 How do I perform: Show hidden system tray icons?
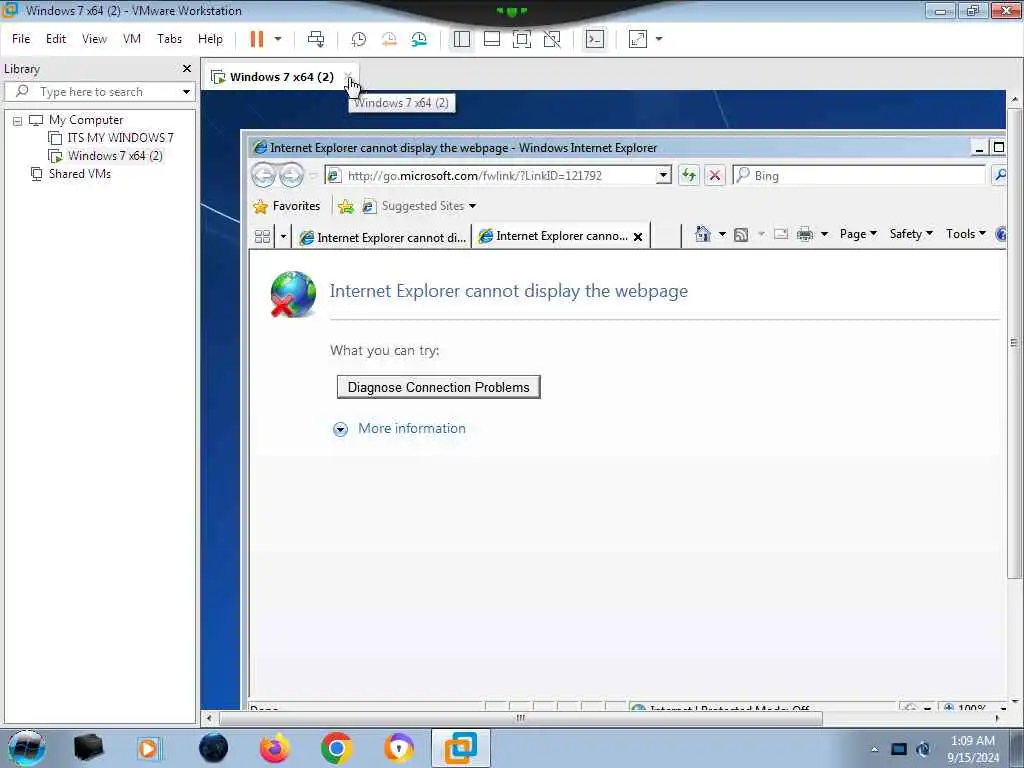point(874,749)
